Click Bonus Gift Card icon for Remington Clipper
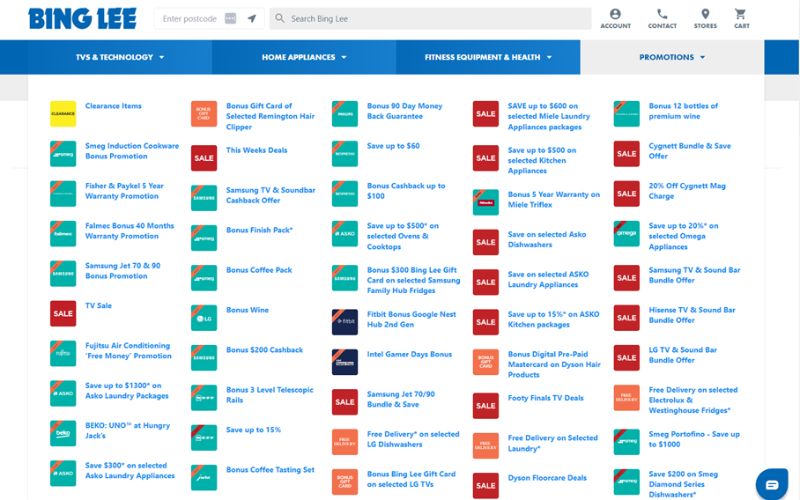The height and width of the screenshot is (500, 800). pos(204,113)
